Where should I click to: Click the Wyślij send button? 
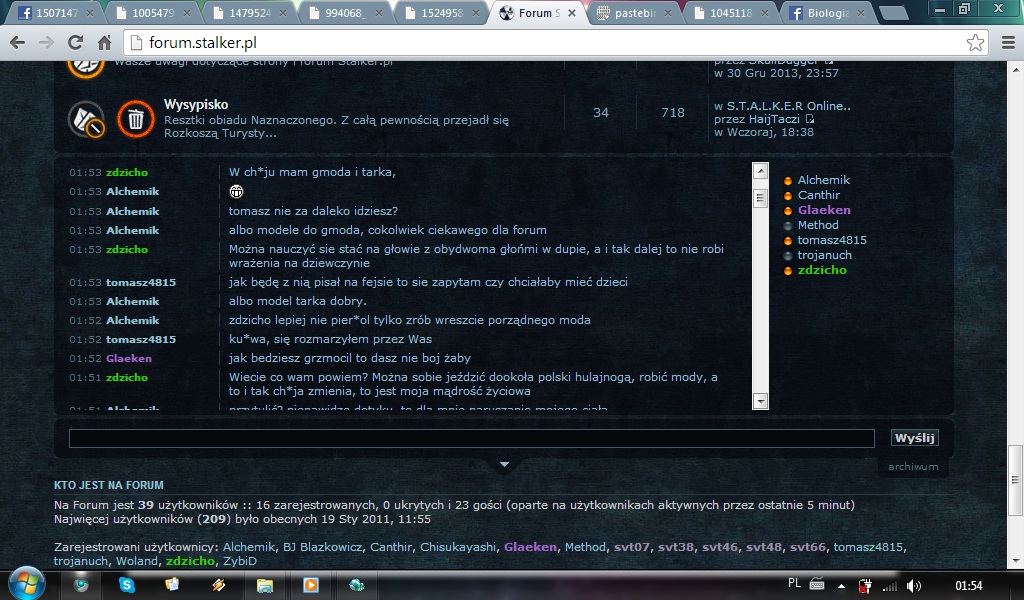(914, 438)
